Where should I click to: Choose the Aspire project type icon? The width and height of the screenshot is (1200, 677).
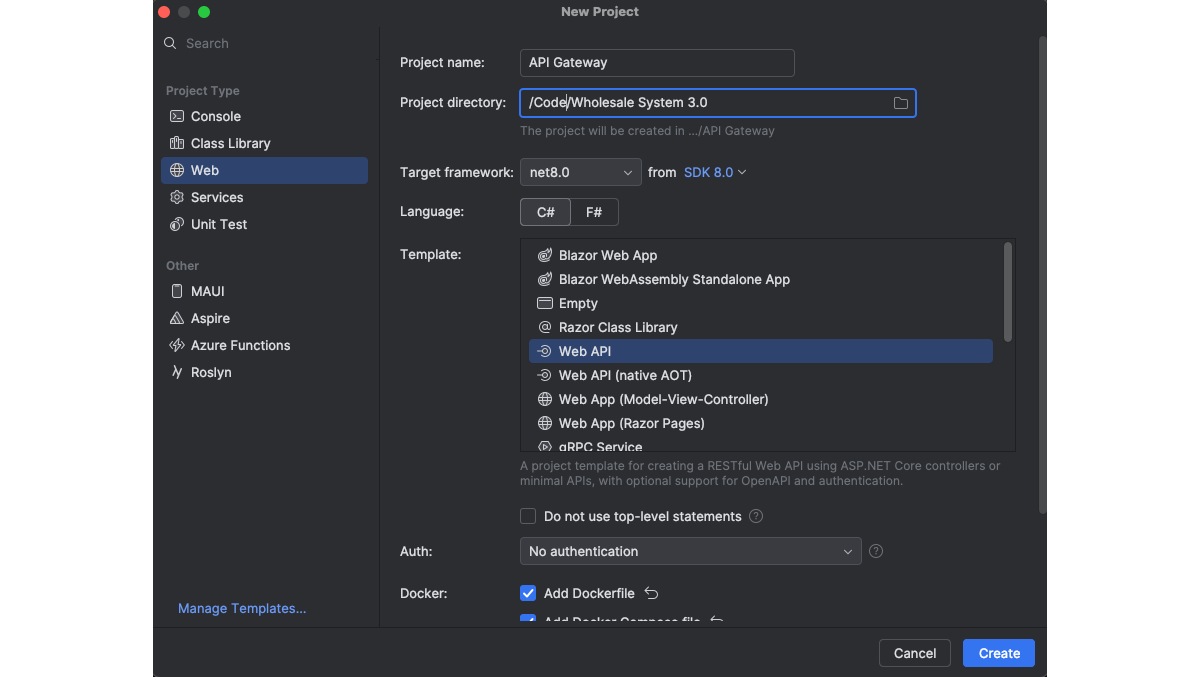click(177, 318)
